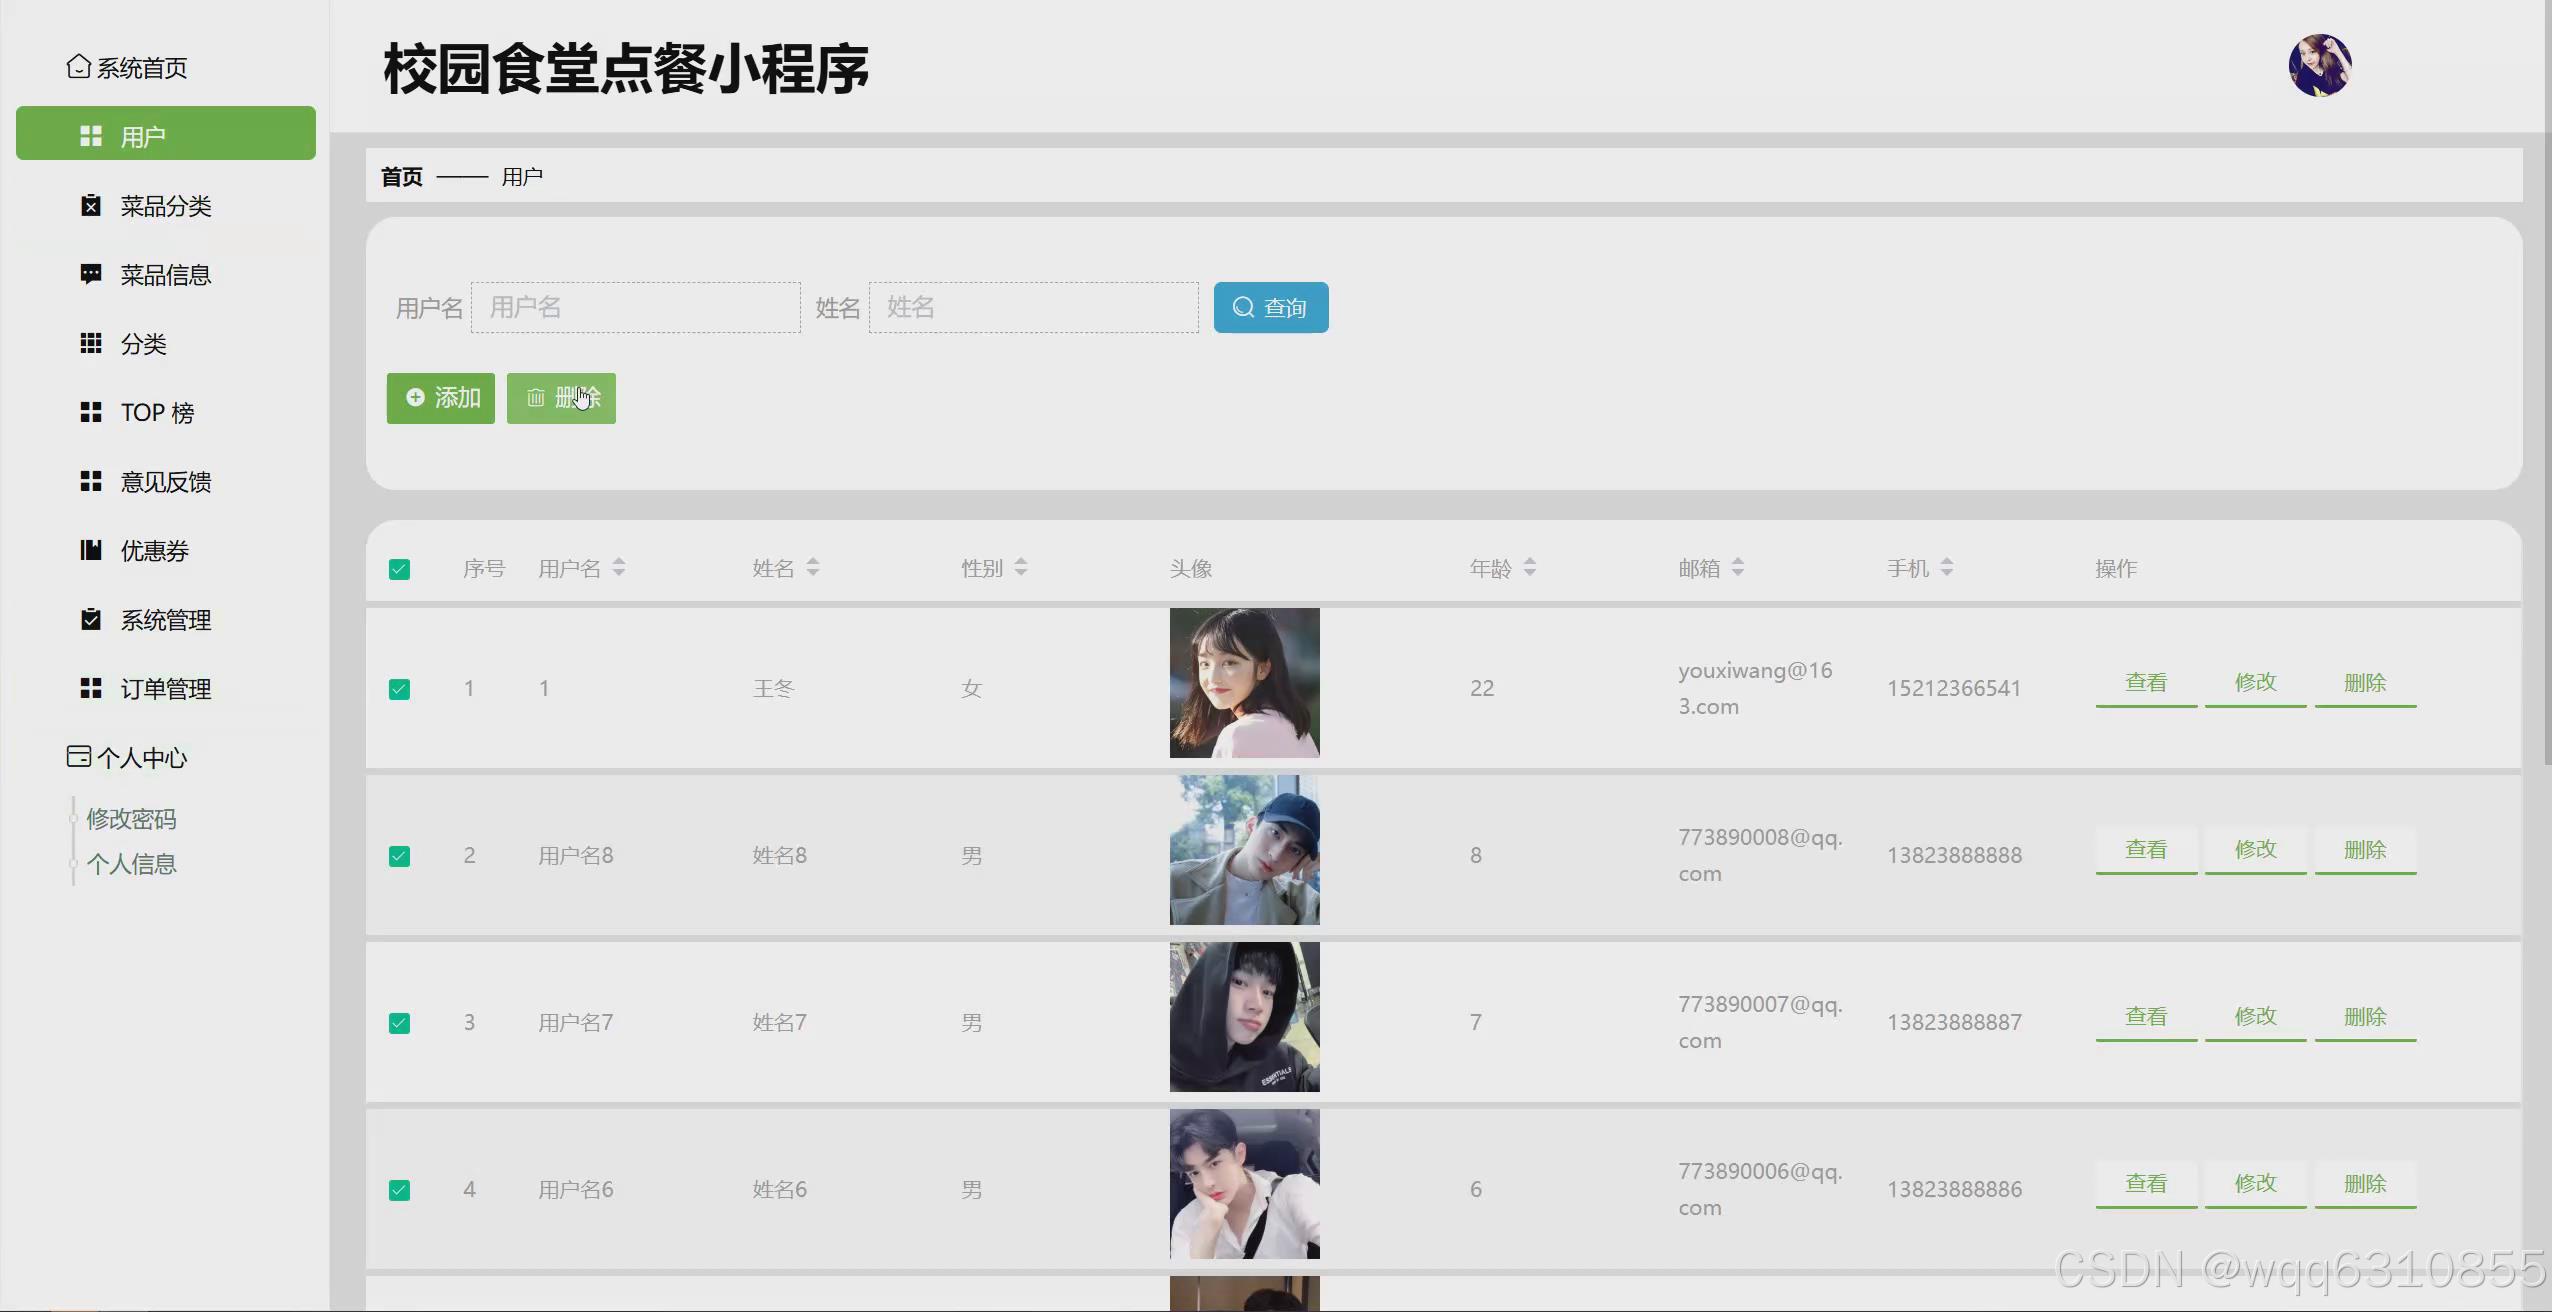Click the 添加 button

441,398
